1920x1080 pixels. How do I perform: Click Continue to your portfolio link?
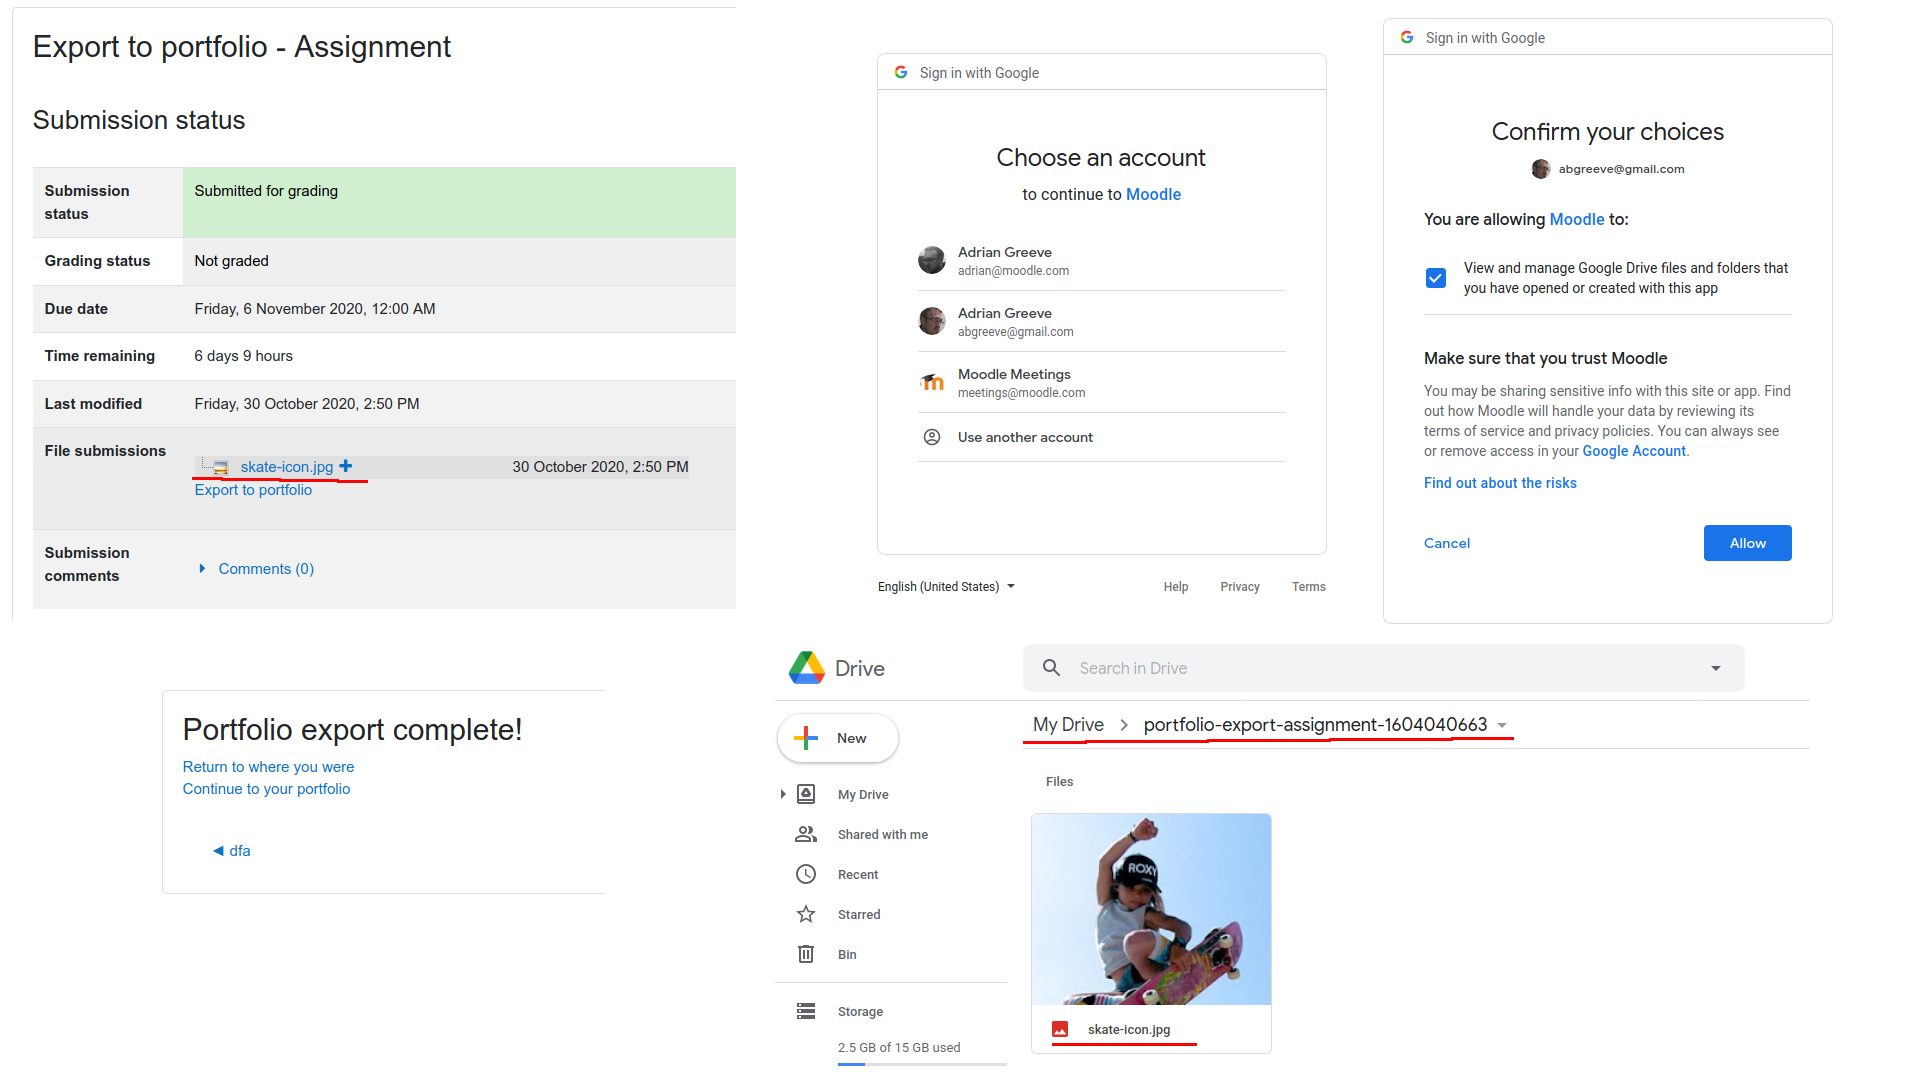(266, 788)
